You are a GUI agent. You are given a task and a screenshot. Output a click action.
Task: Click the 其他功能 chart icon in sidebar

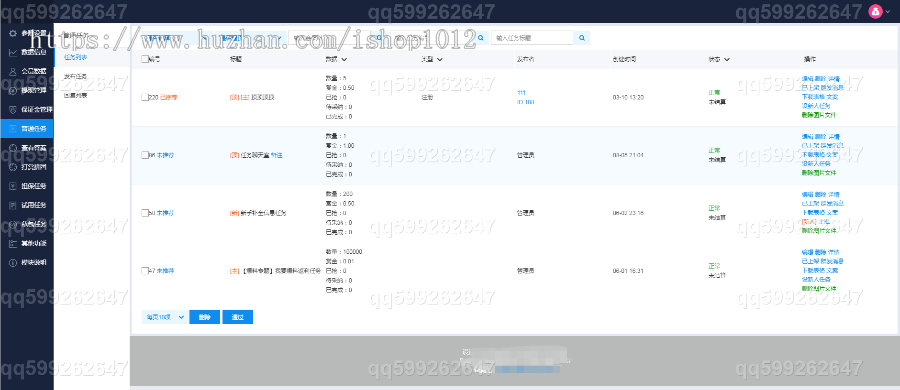[13, 243]
